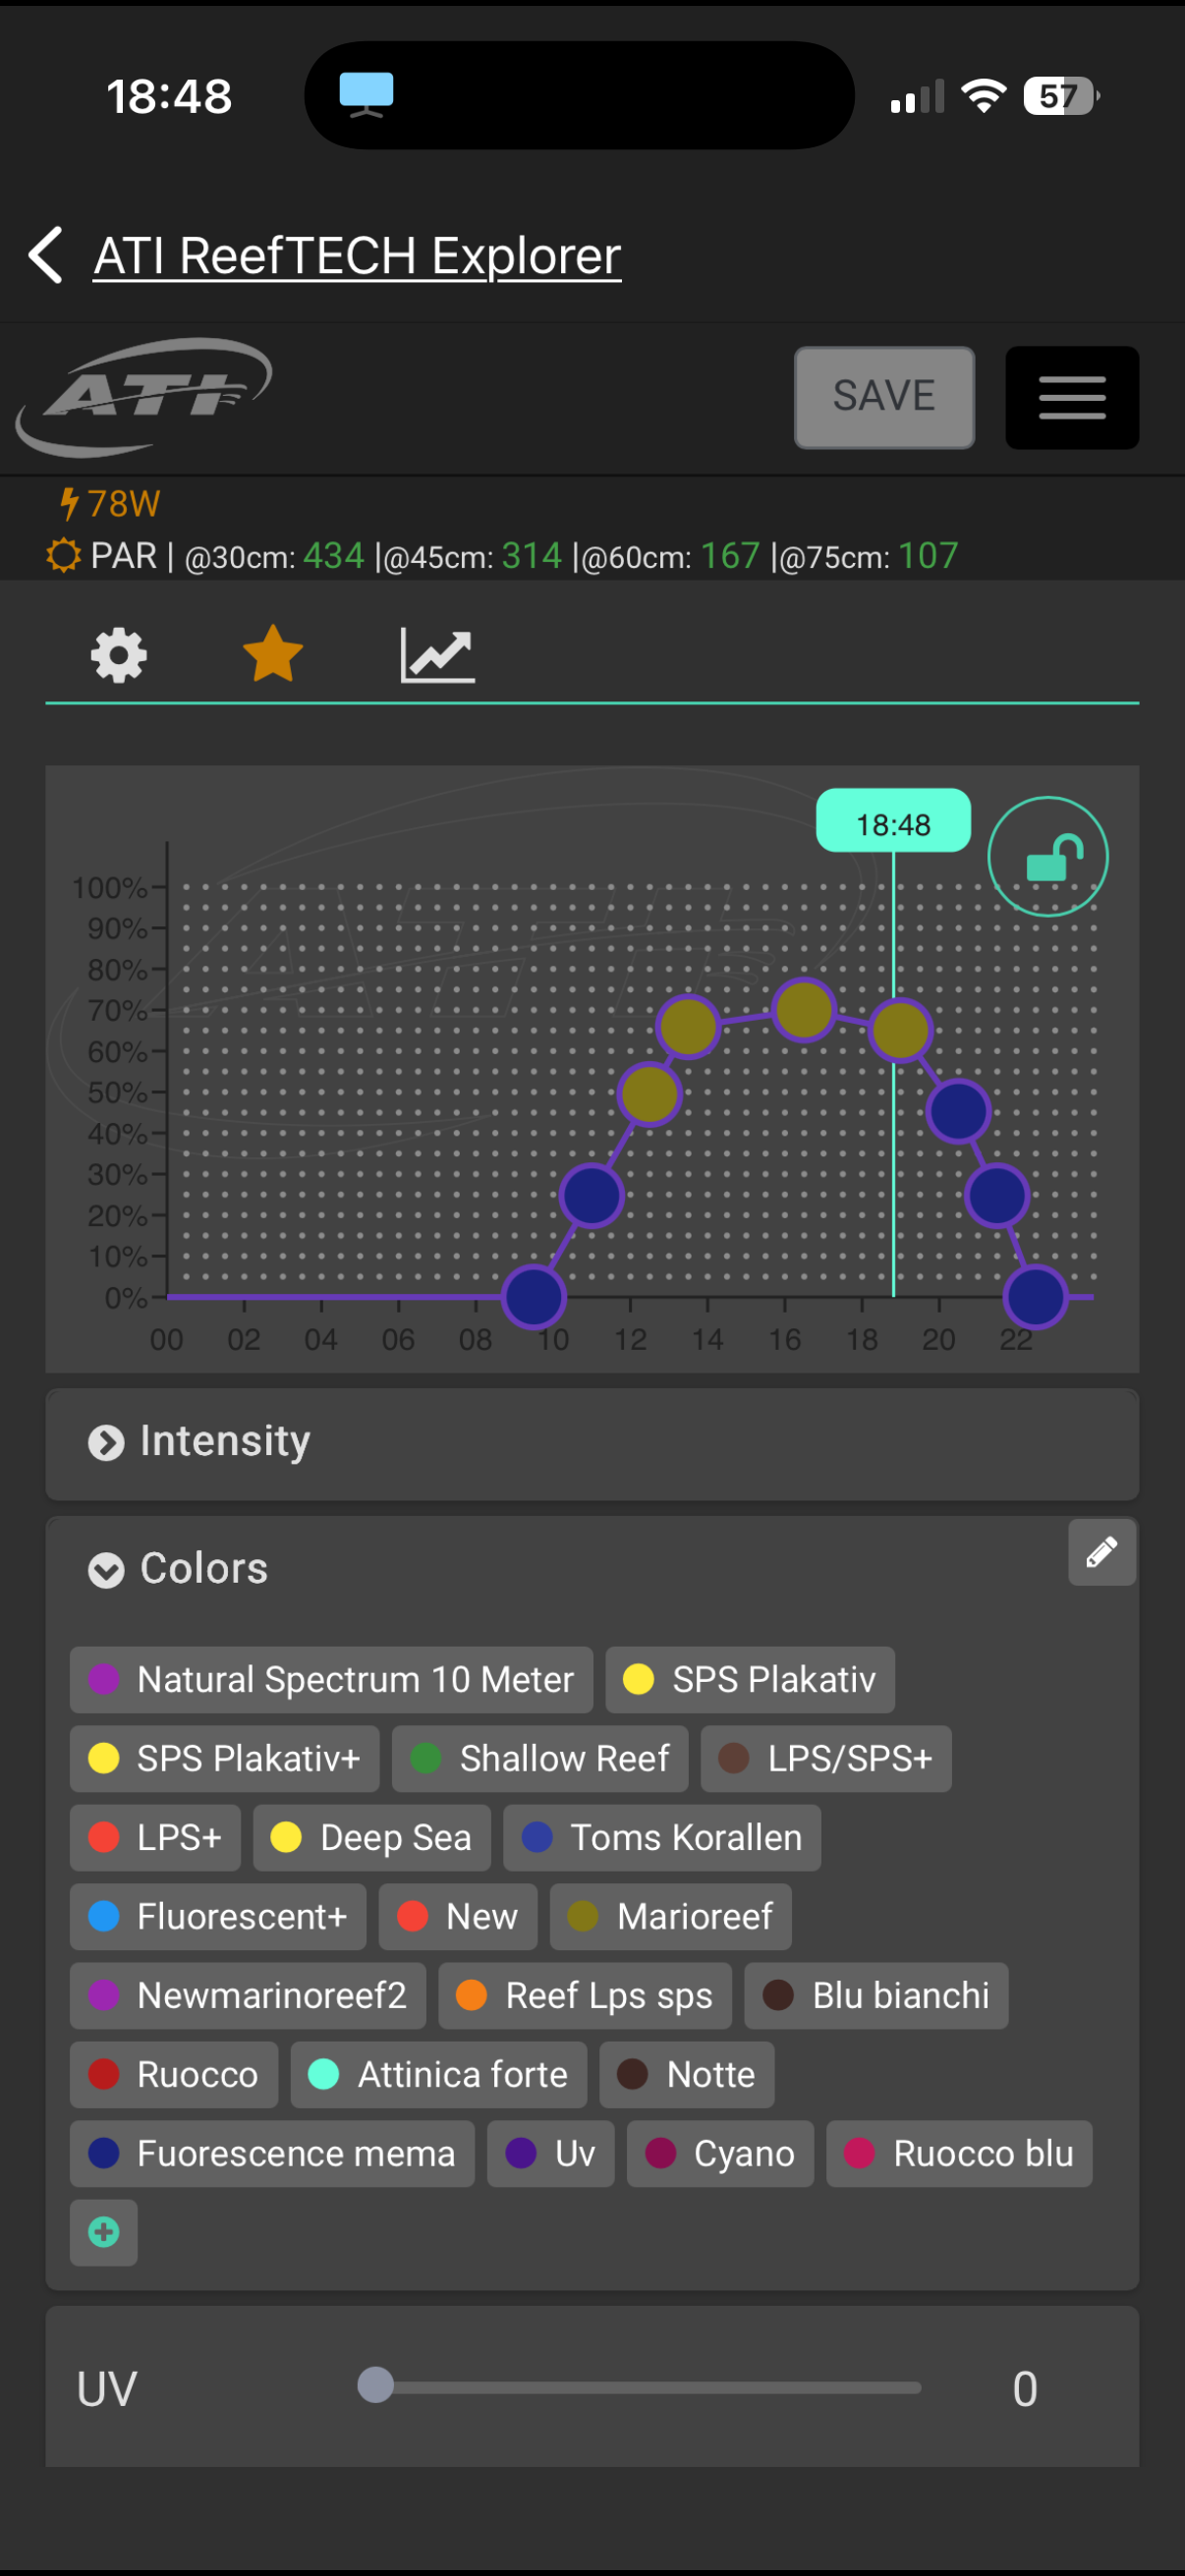Select the topmost olive peak point on the curve
The height and width of the screenshot is (2576, 1185).
804,1010
